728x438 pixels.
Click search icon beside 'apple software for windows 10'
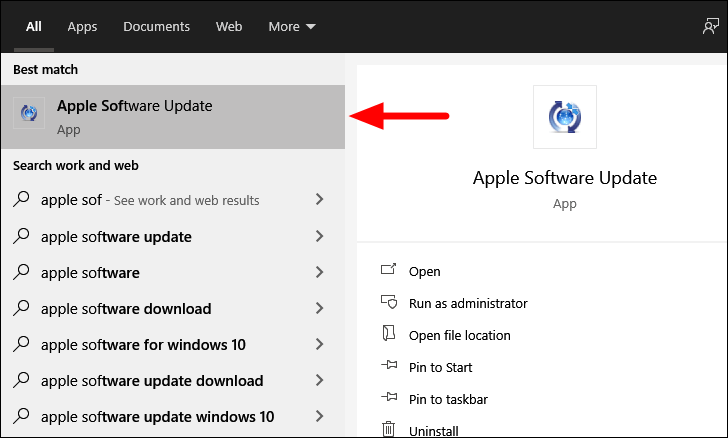21,344
